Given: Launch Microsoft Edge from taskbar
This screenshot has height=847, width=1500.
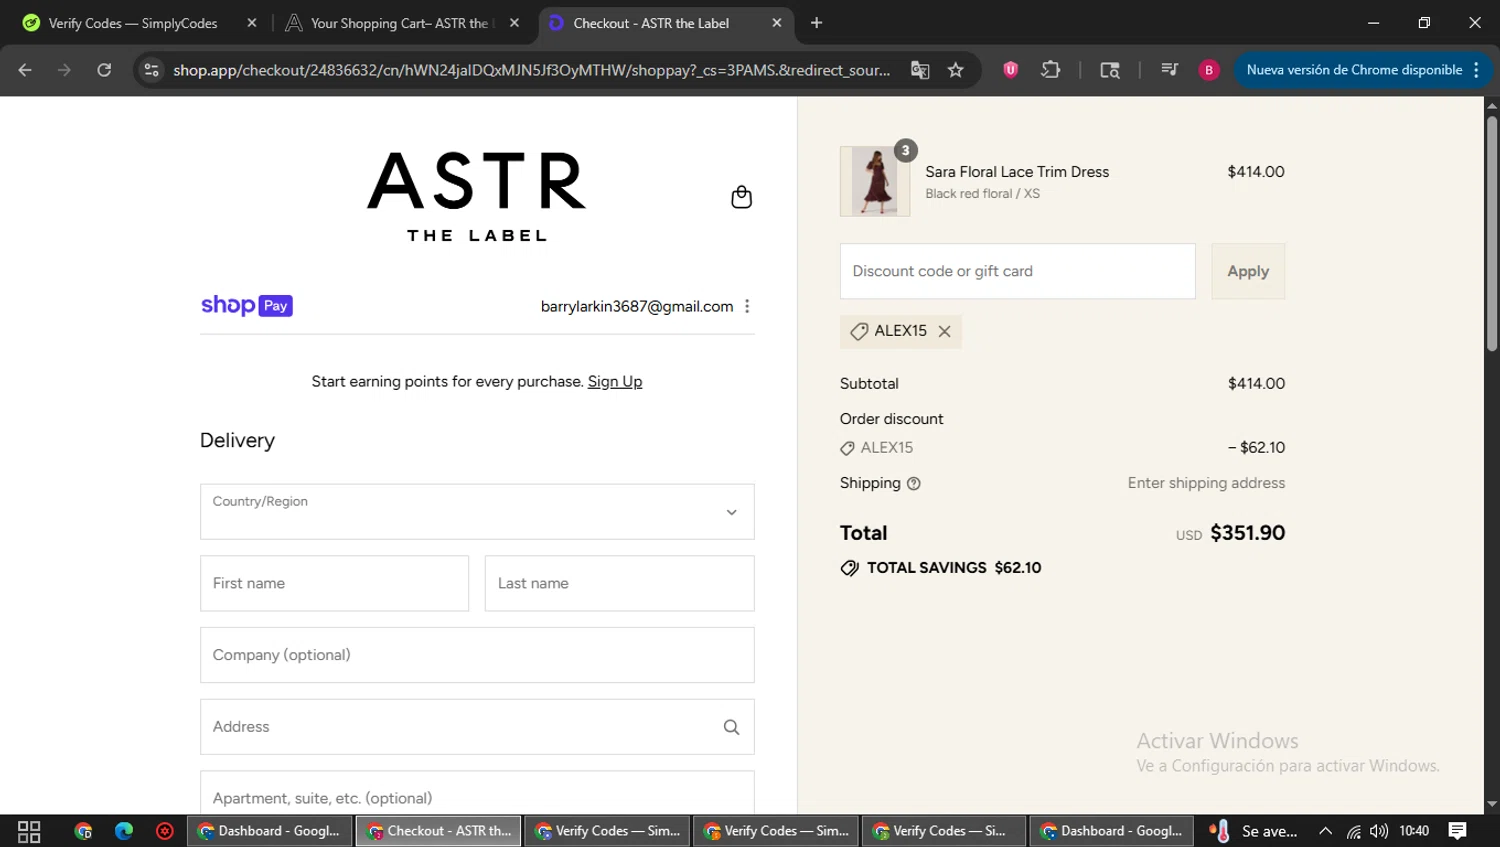Looking at the screenshot, I should (124, 831).
